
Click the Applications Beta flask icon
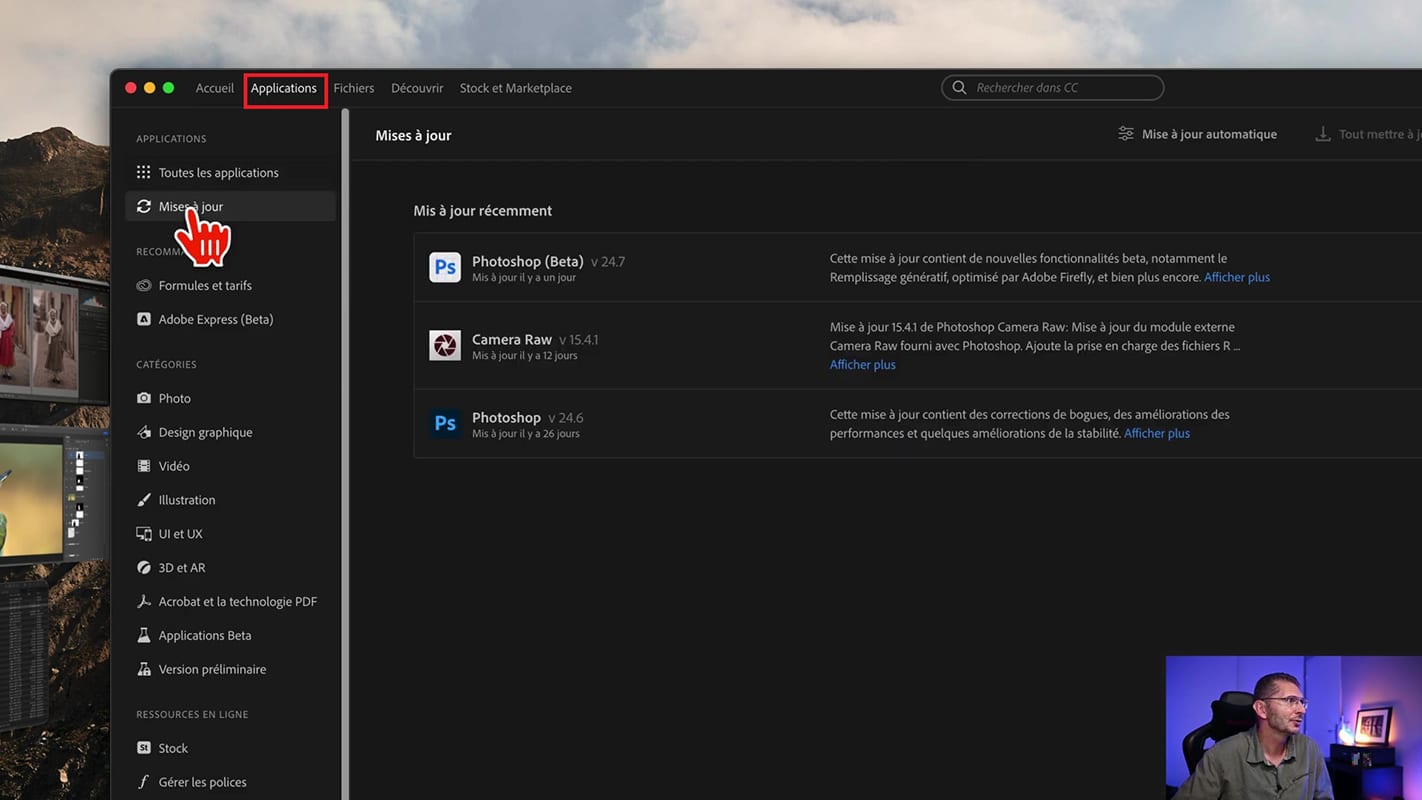(x=144, y=635)
